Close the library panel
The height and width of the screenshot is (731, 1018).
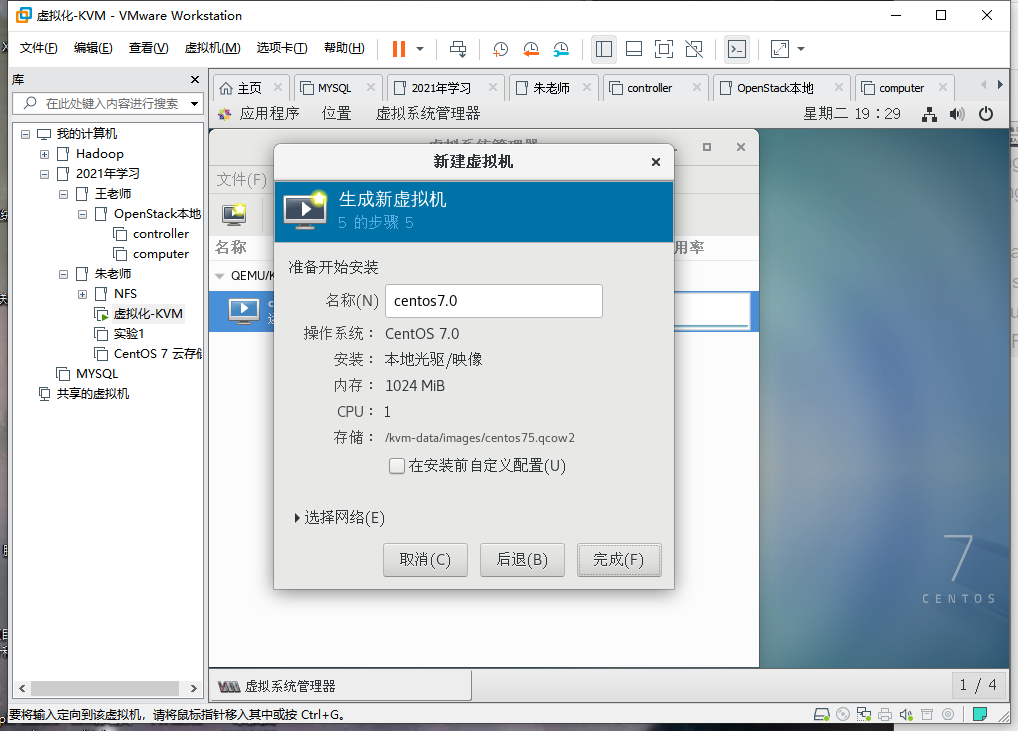[195, 79]
